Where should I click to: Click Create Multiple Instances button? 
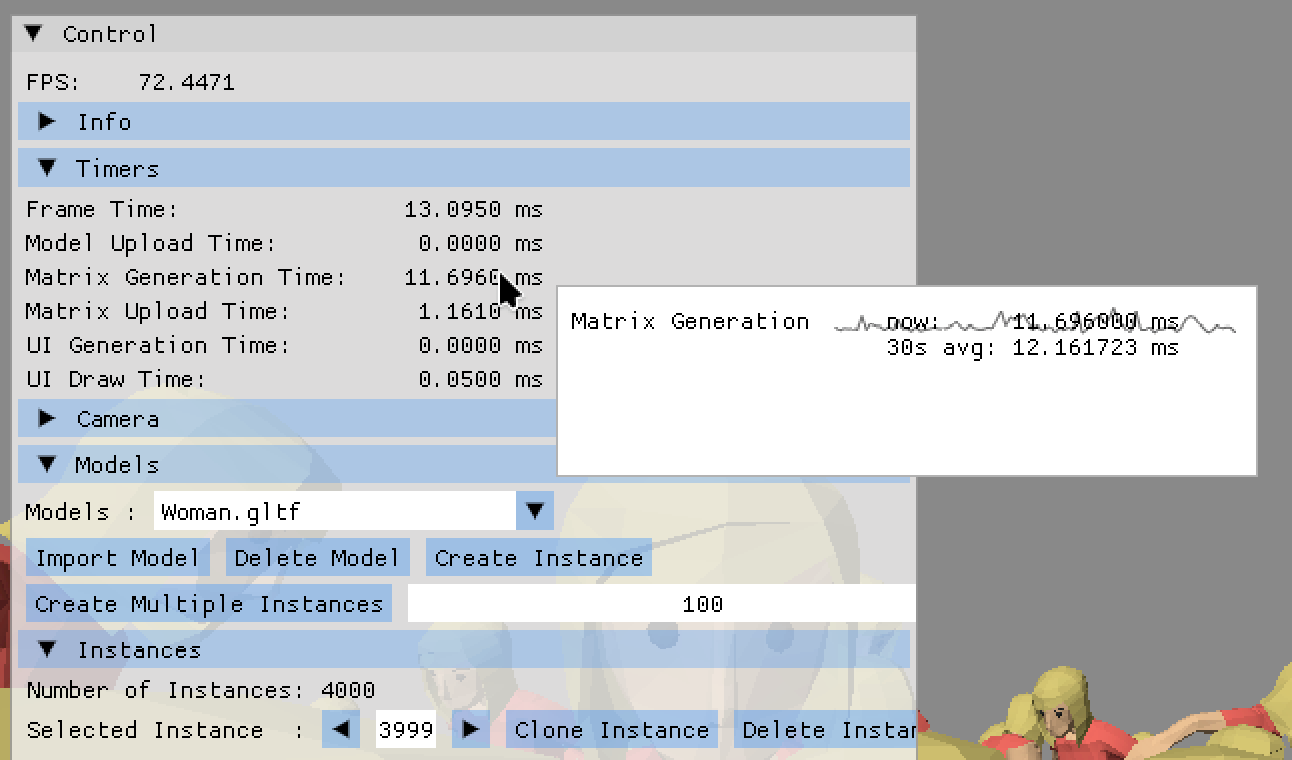(x=209, y=604)
